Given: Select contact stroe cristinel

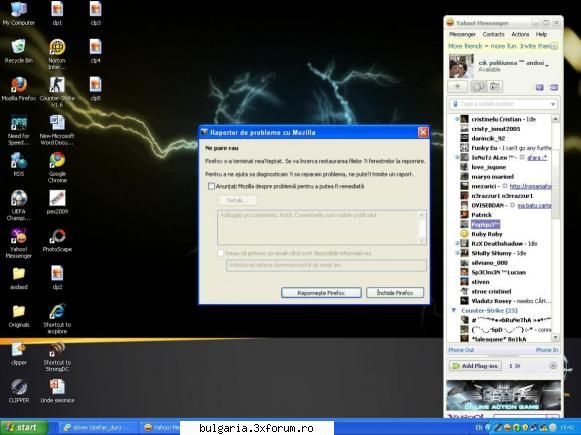Looking at the screenshot, I should point(491,291).
